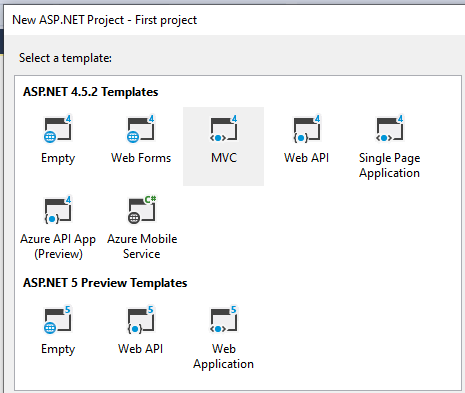This screenshot has height=393, width=465.
Task: Select the Azure Mobile Service icon
Action: 142,210
